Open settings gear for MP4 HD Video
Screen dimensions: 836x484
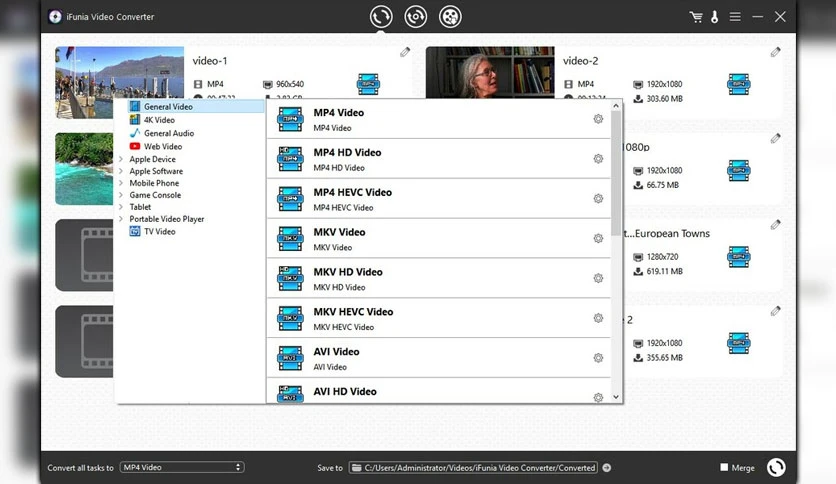(x=598, y=159)
